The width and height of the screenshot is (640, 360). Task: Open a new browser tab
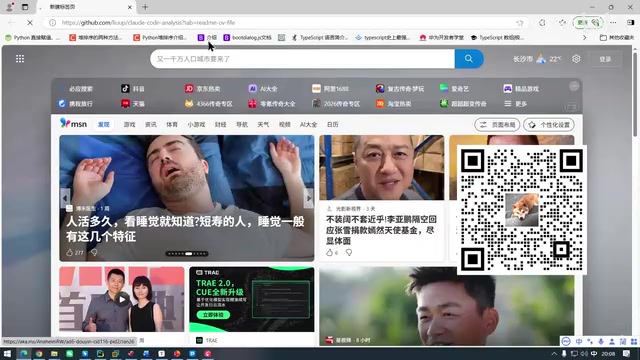[x=145, y=7]
